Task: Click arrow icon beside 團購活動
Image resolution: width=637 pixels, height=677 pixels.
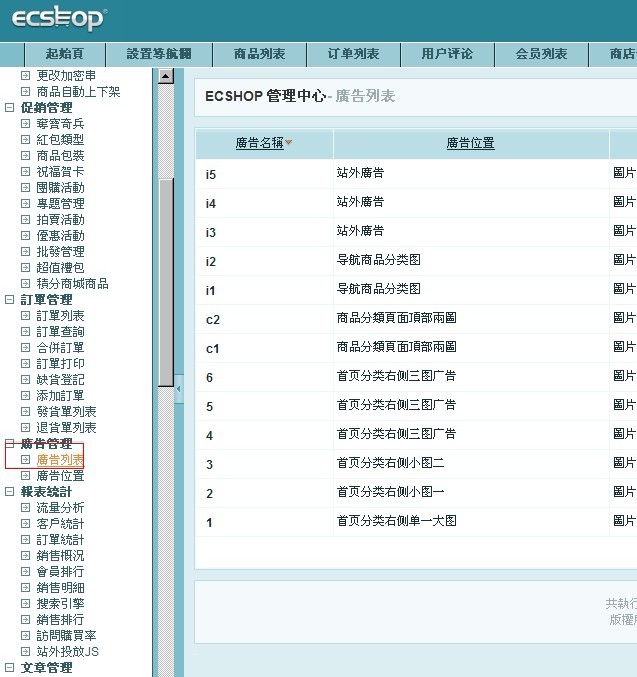Action: tap(25, 188)
